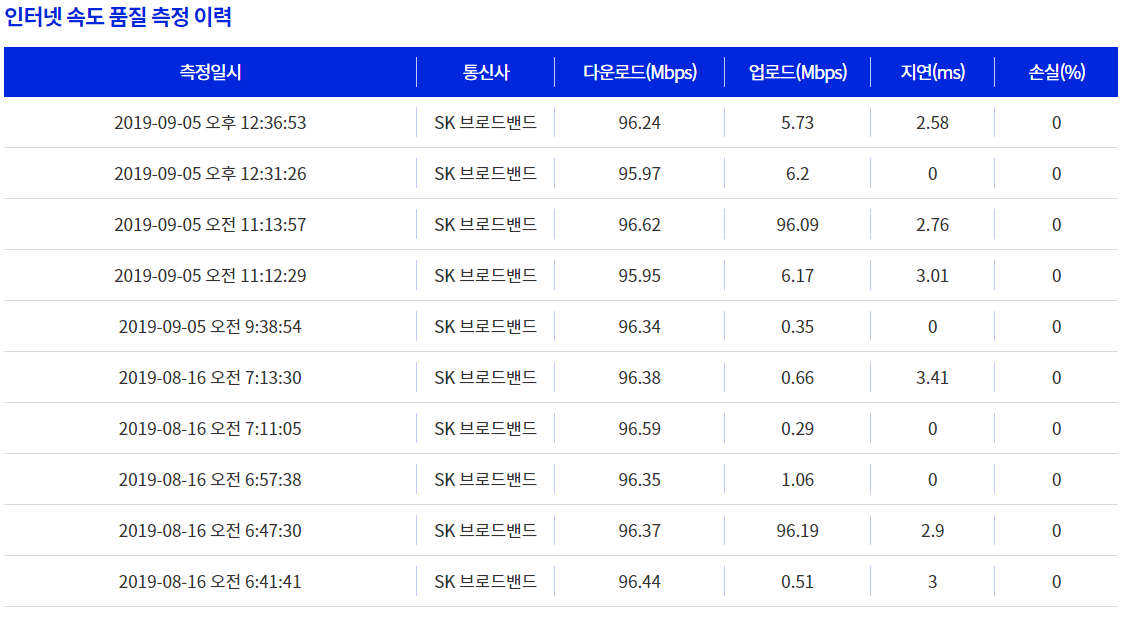
Task: Click the 손실(%) column header
Action: (1056, 72)
